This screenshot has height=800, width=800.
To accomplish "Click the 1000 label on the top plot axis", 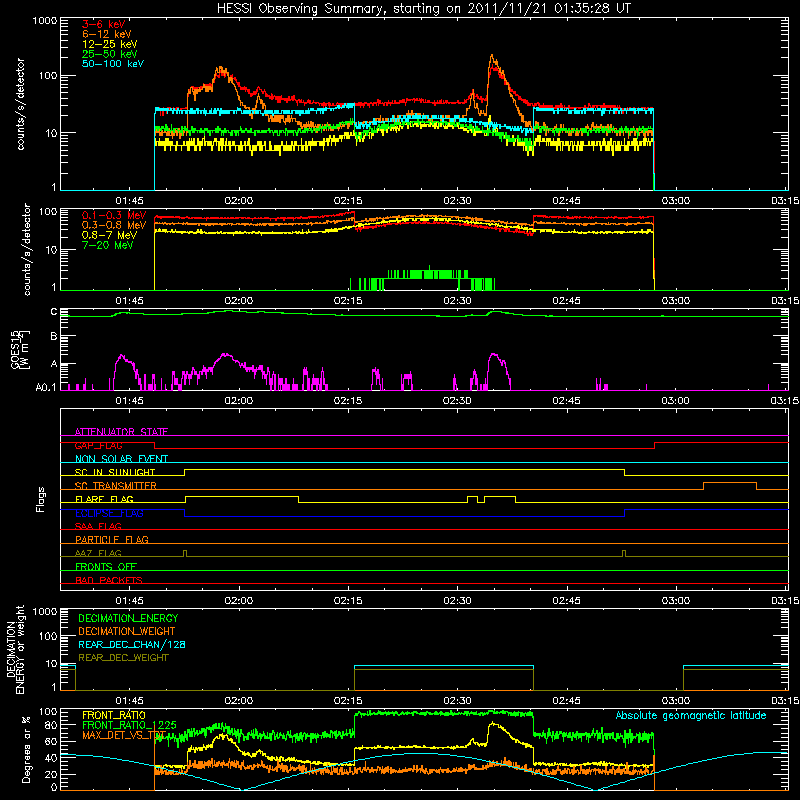I will point(44,21).
